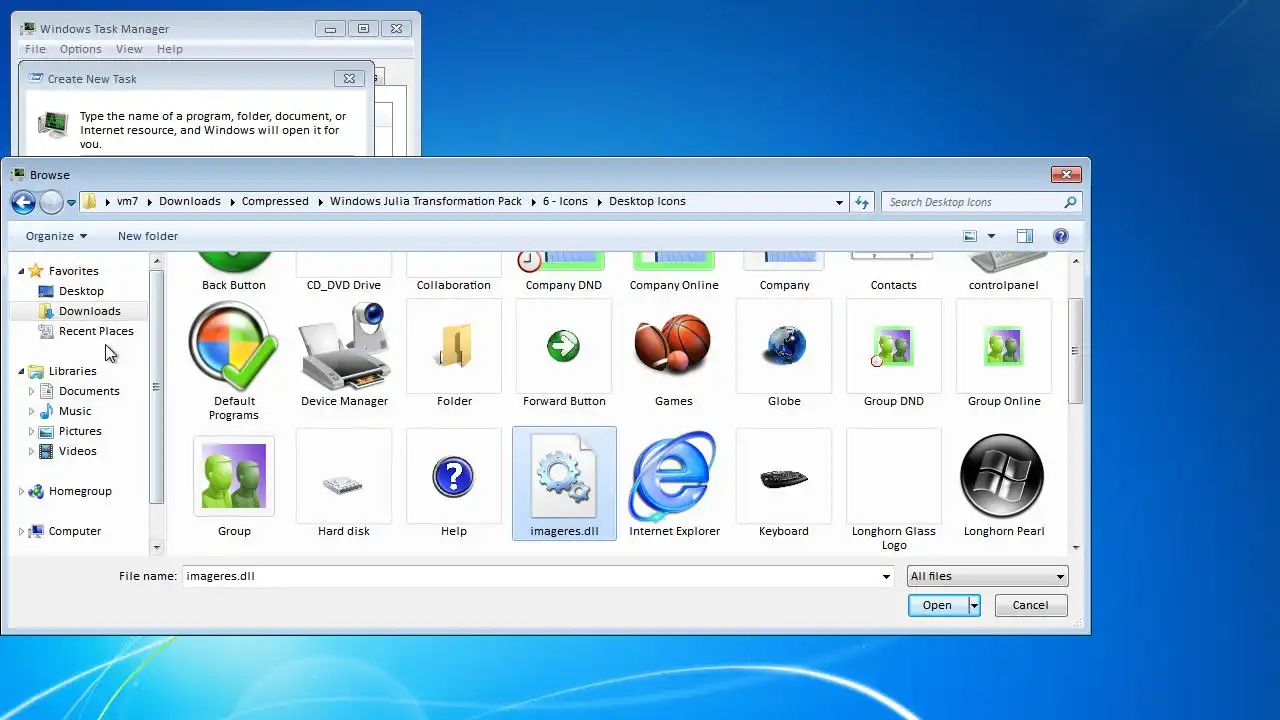1280x720 pixels.
Task: Select the Help icon file
Action: click(x=454, y=483)
